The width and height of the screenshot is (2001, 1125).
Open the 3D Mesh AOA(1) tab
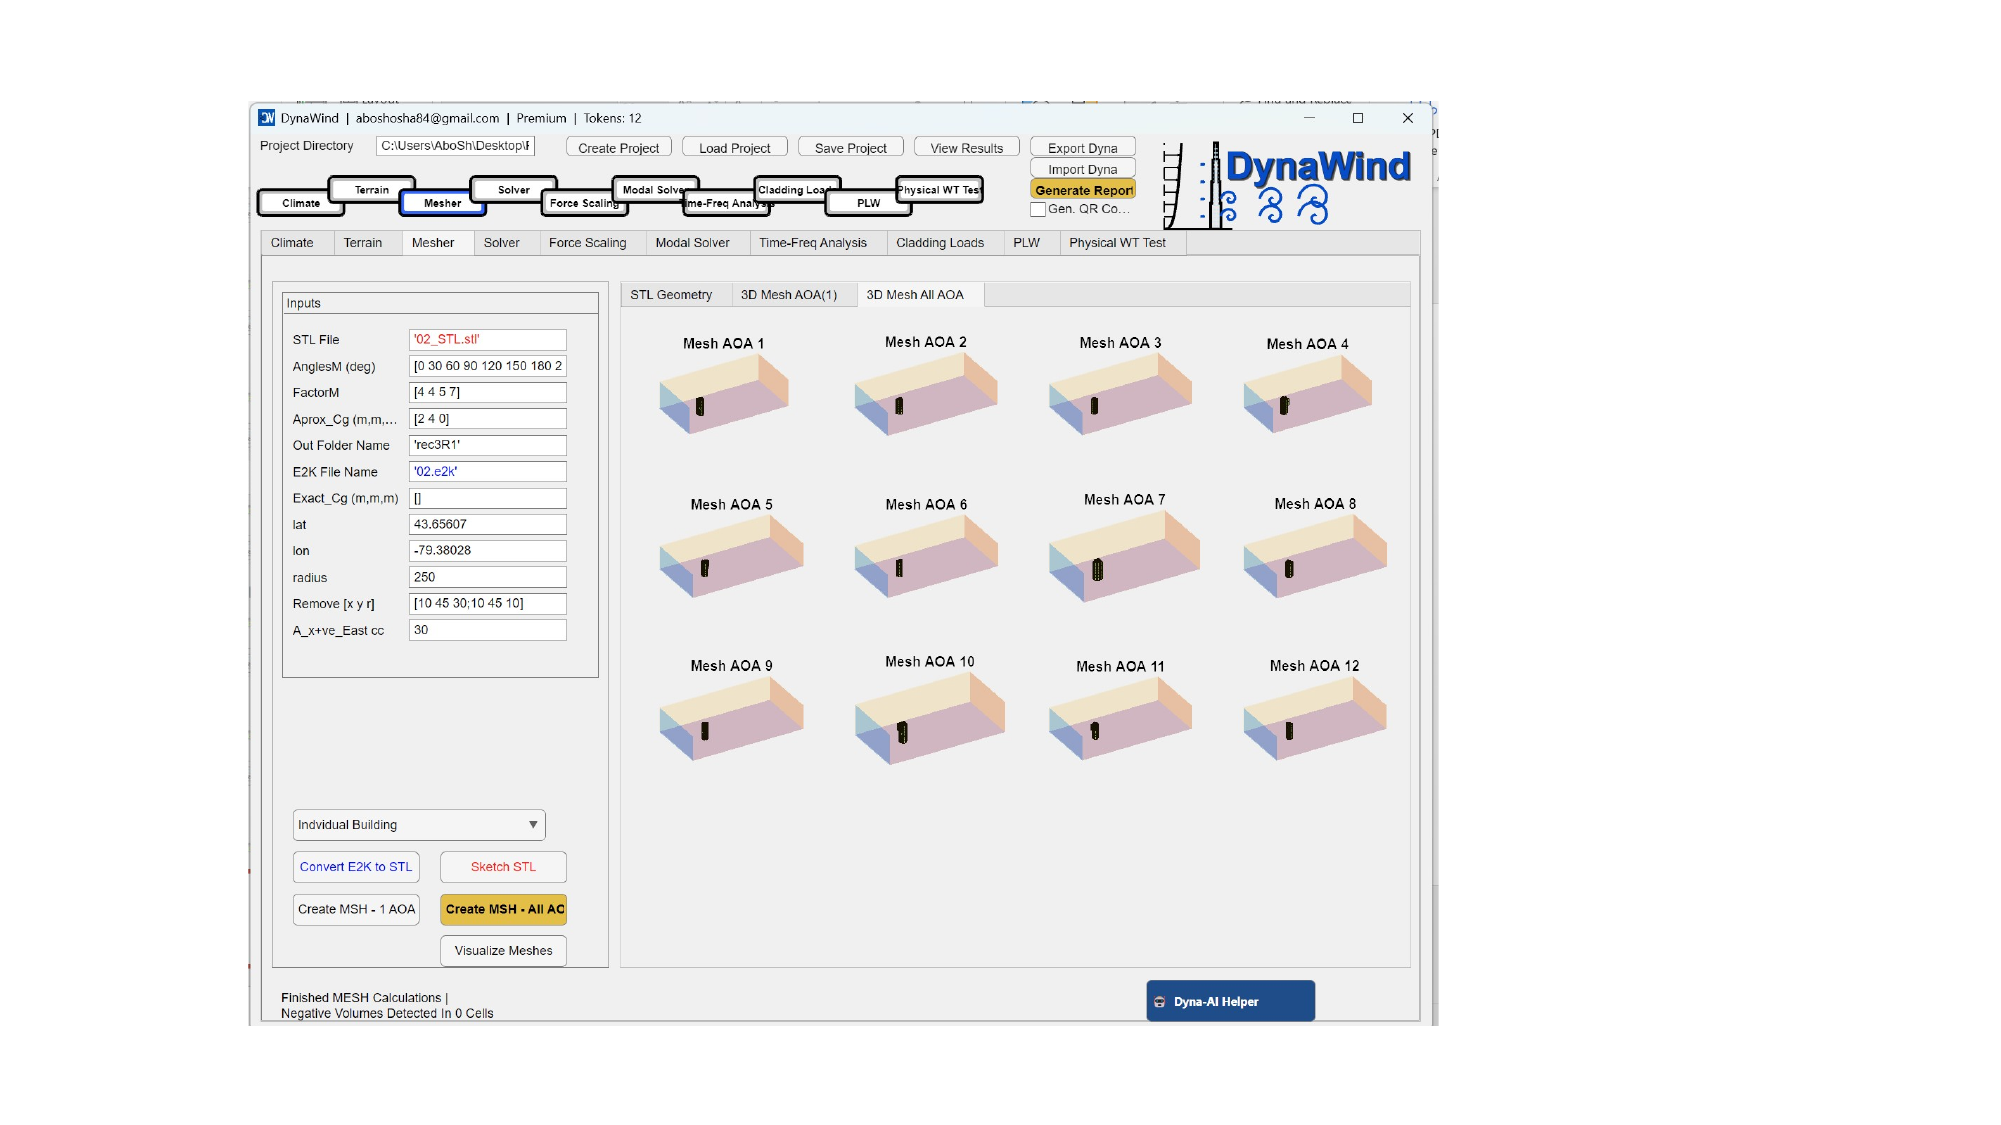coord(788,295)
